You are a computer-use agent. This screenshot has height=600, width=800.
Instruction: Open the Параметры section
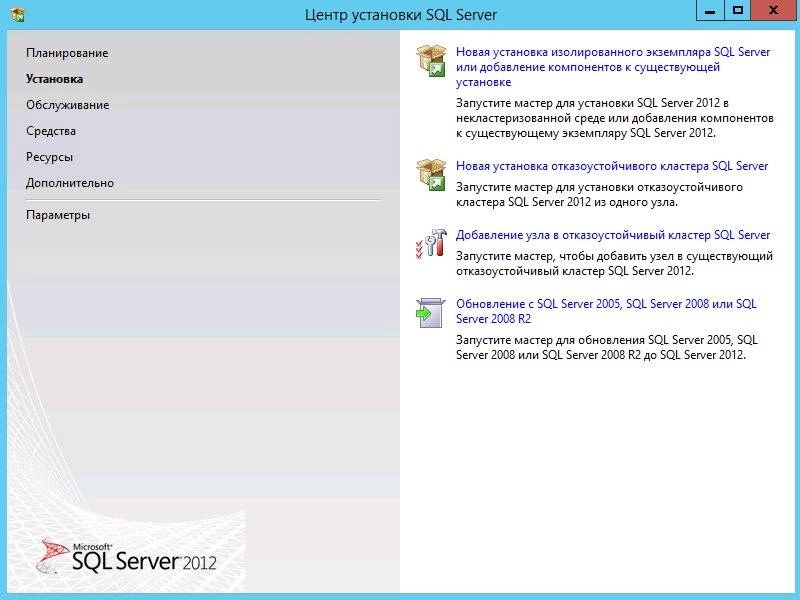pos(58,215)
